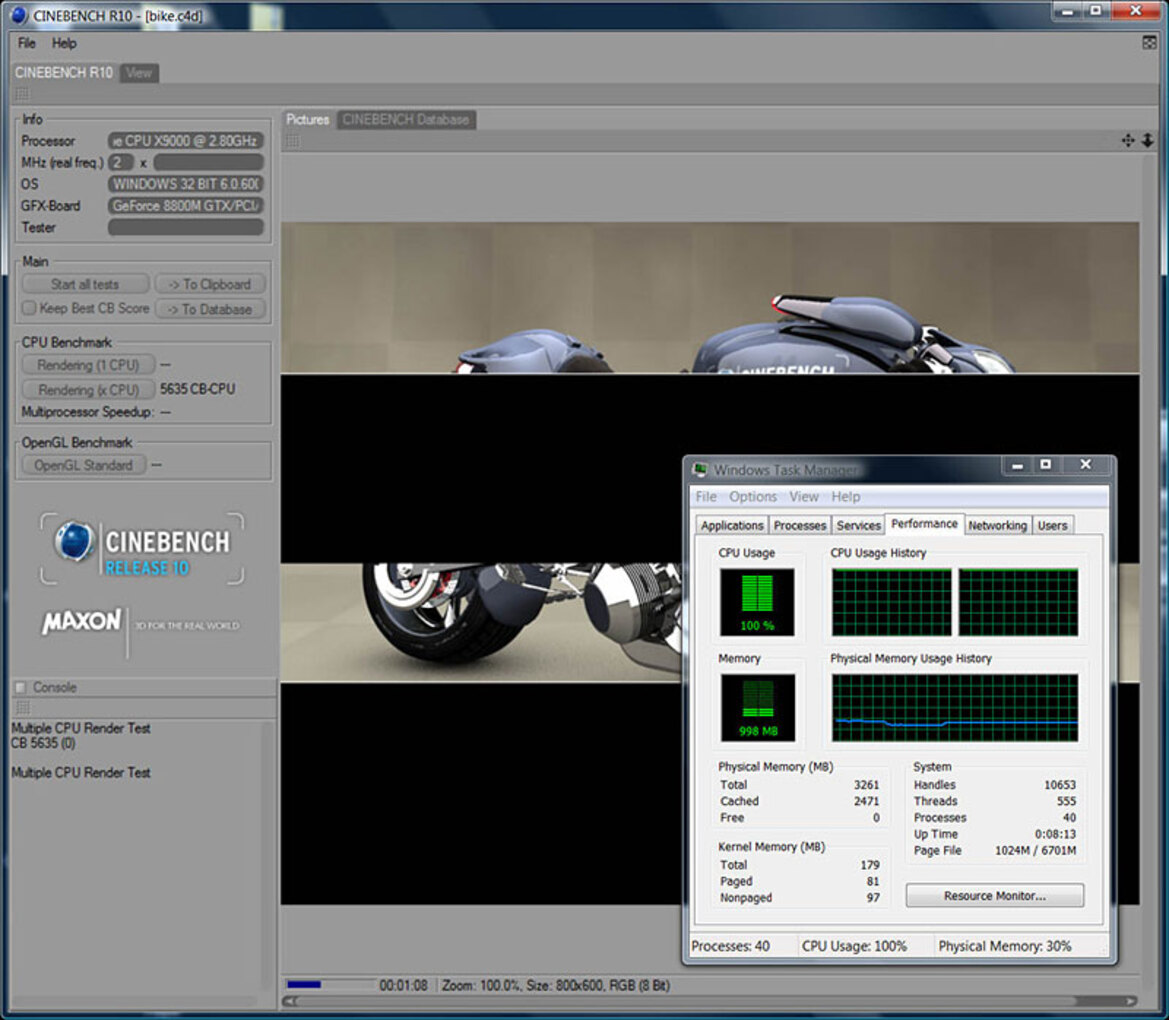Click the empty Tester input field
Image resolution: width=1169 pixels, height=1020 pixels.
(185, 227)
